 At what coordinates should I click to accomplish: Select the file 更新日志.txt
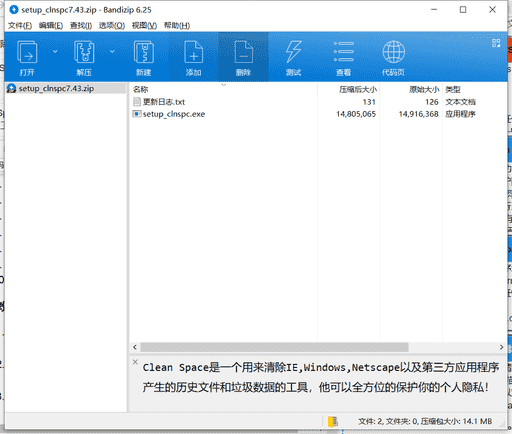(x=164, y=102)
